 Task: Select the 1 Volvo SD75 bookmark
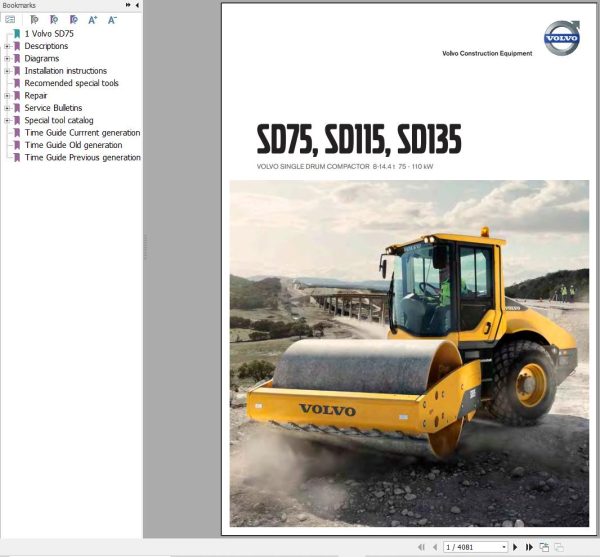pyautogui.click(x=49, y=34)
